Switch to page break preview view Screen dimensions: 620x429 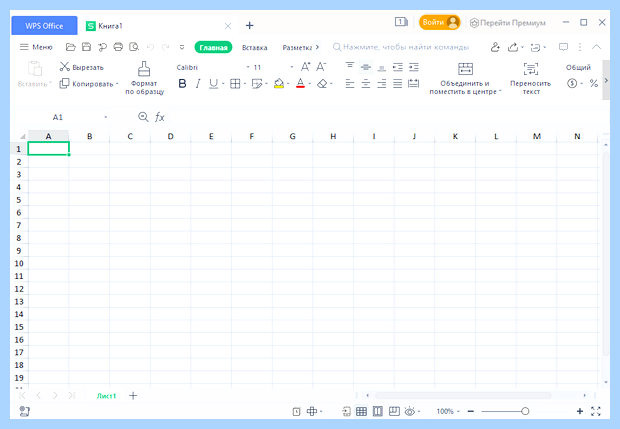tap(378, 411)
